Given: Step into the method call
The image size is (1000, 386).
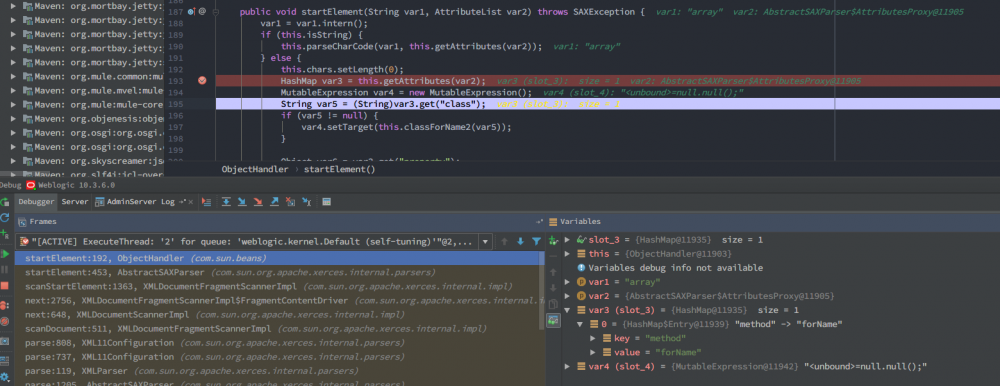Looking at the screenshot, I should click(242, 202).
